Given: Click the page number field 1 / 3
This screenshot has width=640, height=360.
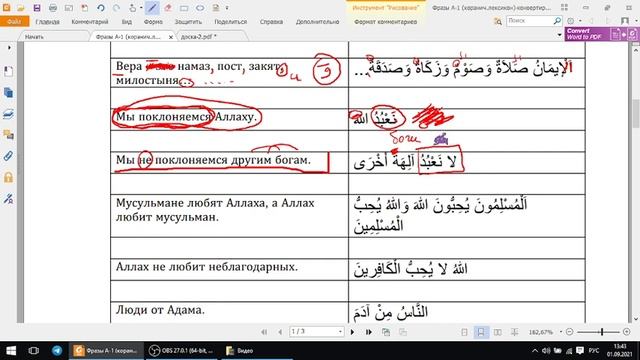Looking at the screenshot, I should coord(316,332).
